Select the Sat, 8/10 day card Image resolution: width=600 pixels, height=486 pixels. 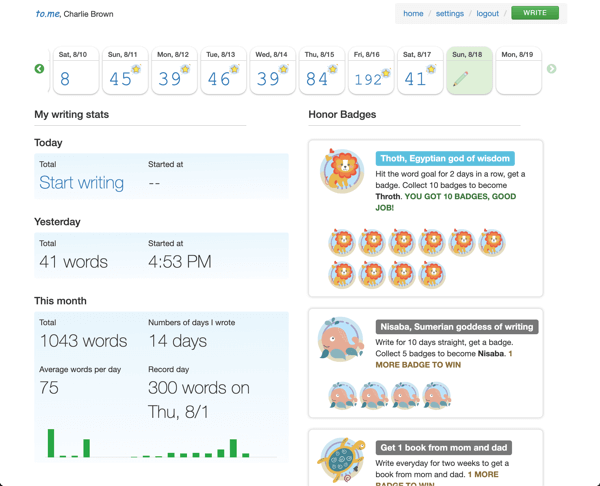73,71
